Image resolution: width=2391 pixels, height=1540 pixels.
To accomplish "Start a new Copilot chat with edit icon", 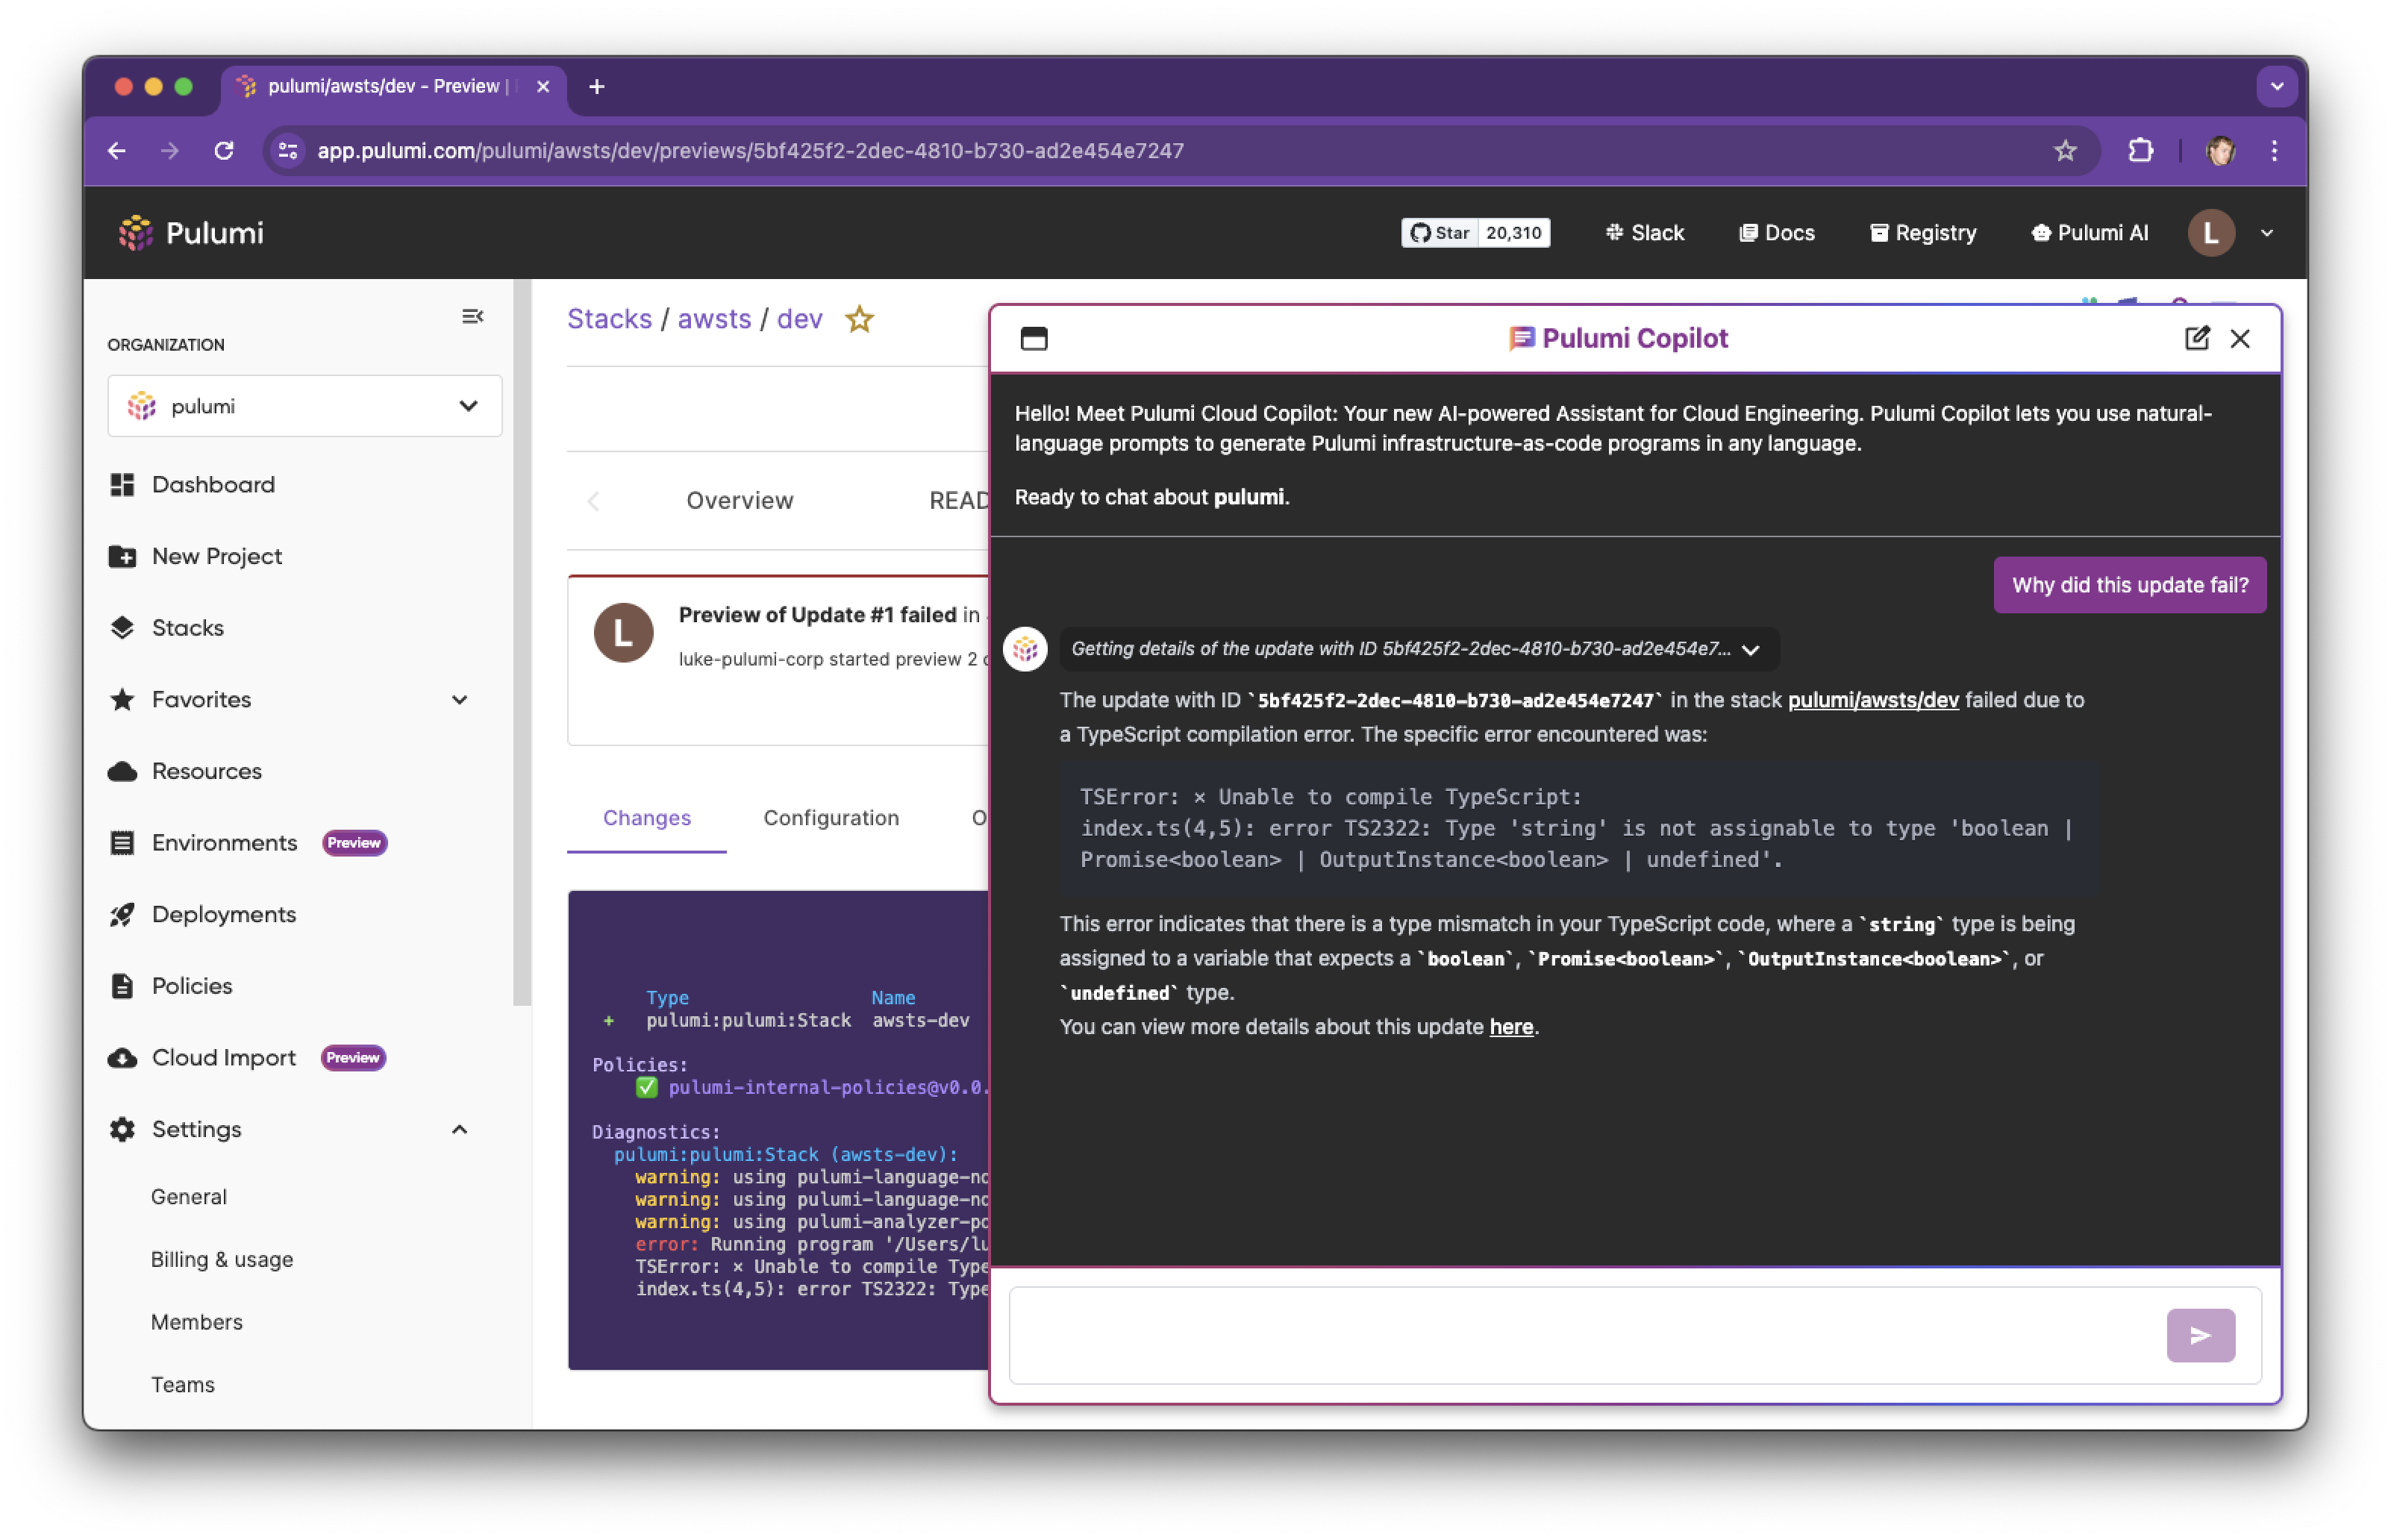I will point(2198,338).
